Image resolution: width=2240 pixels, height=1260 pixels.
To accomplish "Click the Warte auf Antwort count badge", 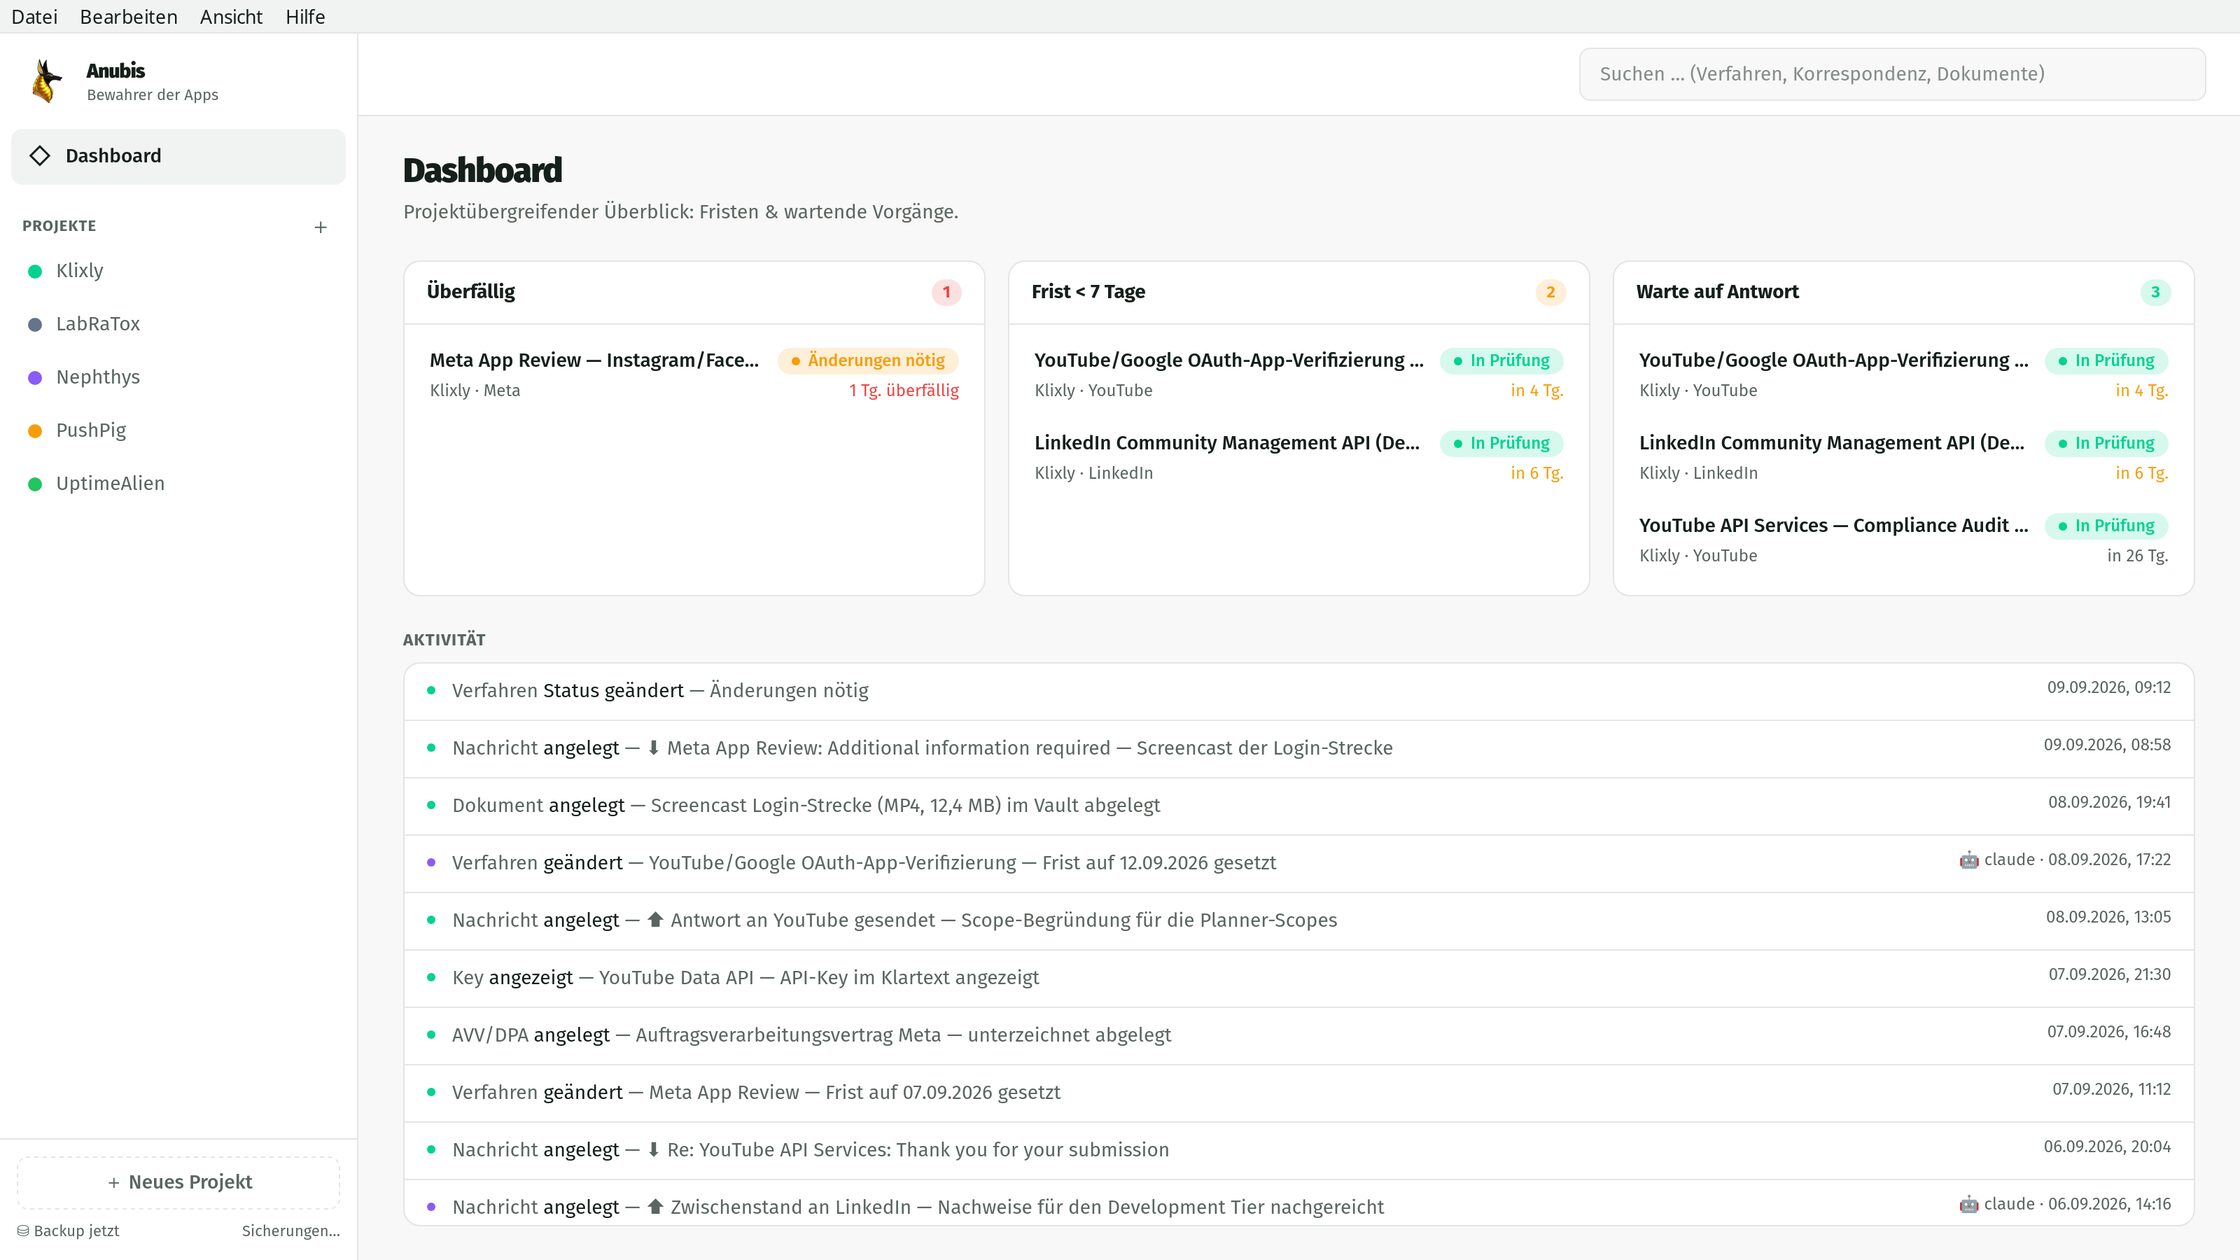I will tap(2155, 292).
